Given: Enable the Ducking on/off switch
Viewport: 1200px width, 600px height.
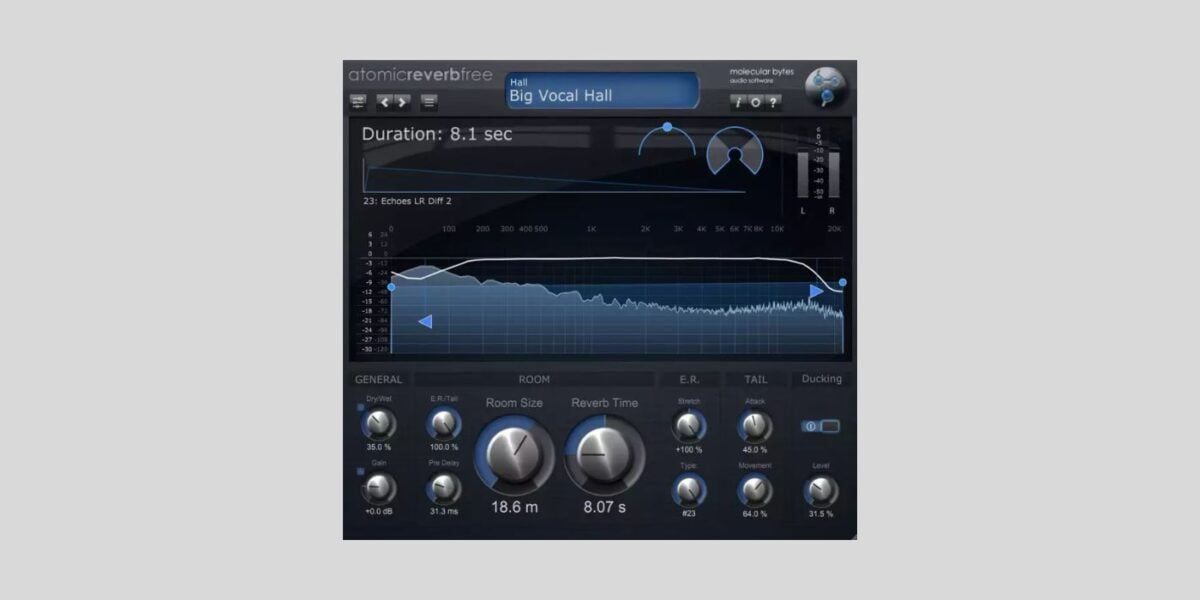Looking at the screenshot, I should (818, 427).
